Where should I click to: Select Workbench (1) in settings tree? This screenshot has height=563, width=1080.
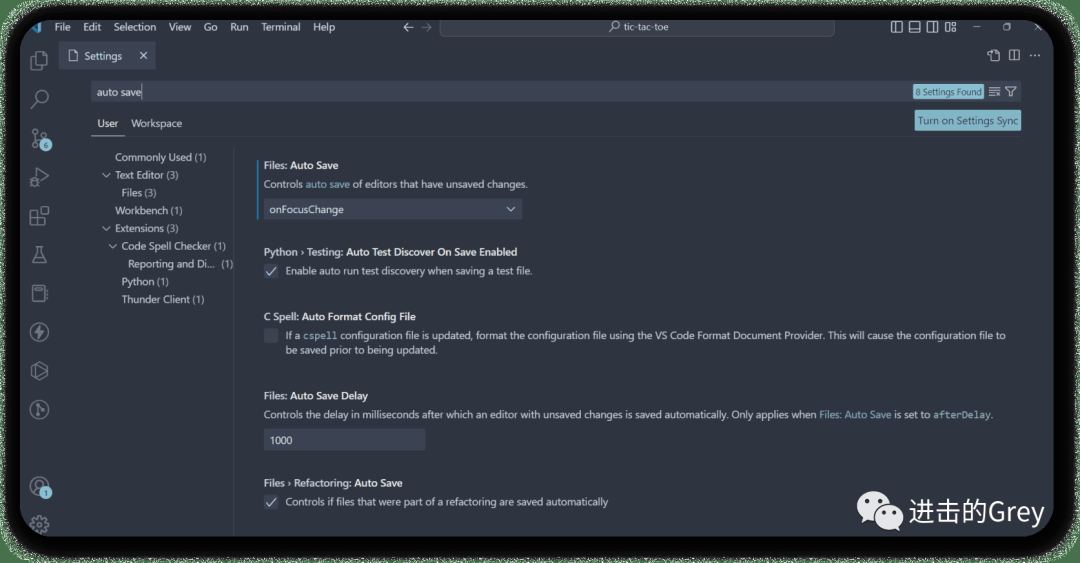(149, 210)
